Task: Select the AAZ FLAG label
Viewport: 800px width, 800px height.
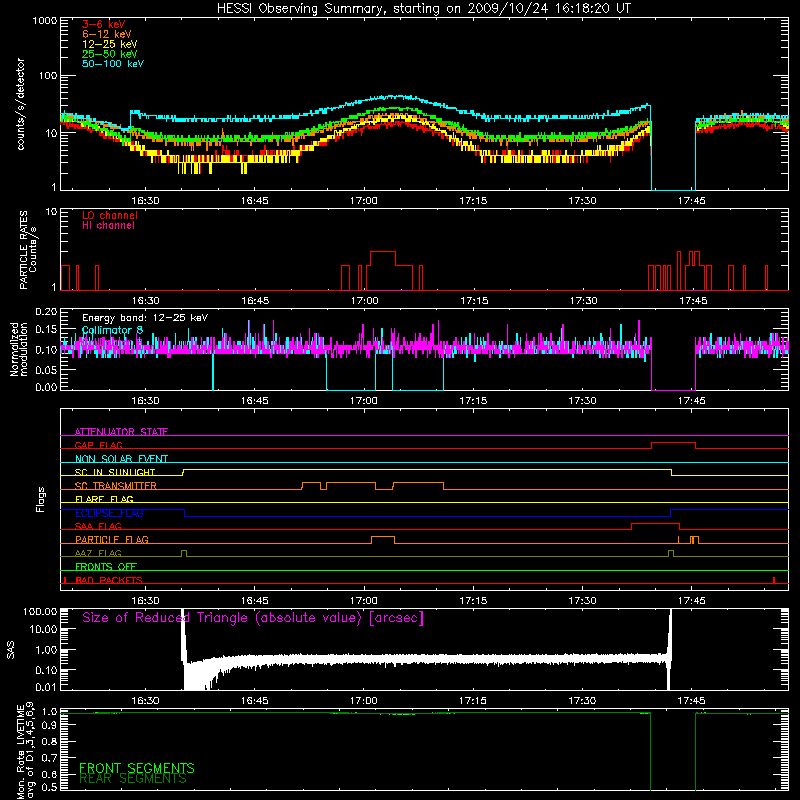Action: click(x=98, y=553)
